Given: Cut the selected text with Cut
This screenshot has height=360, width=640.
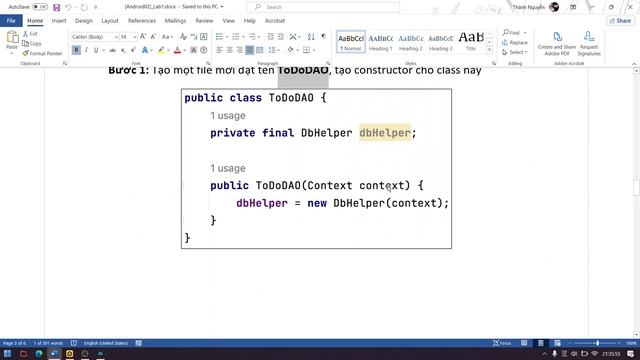Looking at the screenshot, I should [x=30, y=33].
